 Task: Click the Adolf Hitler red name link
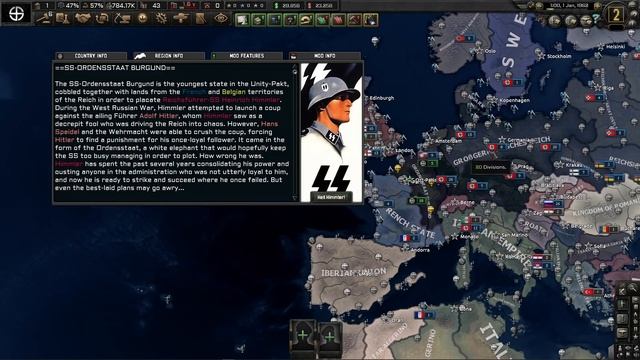pos(158,116)
